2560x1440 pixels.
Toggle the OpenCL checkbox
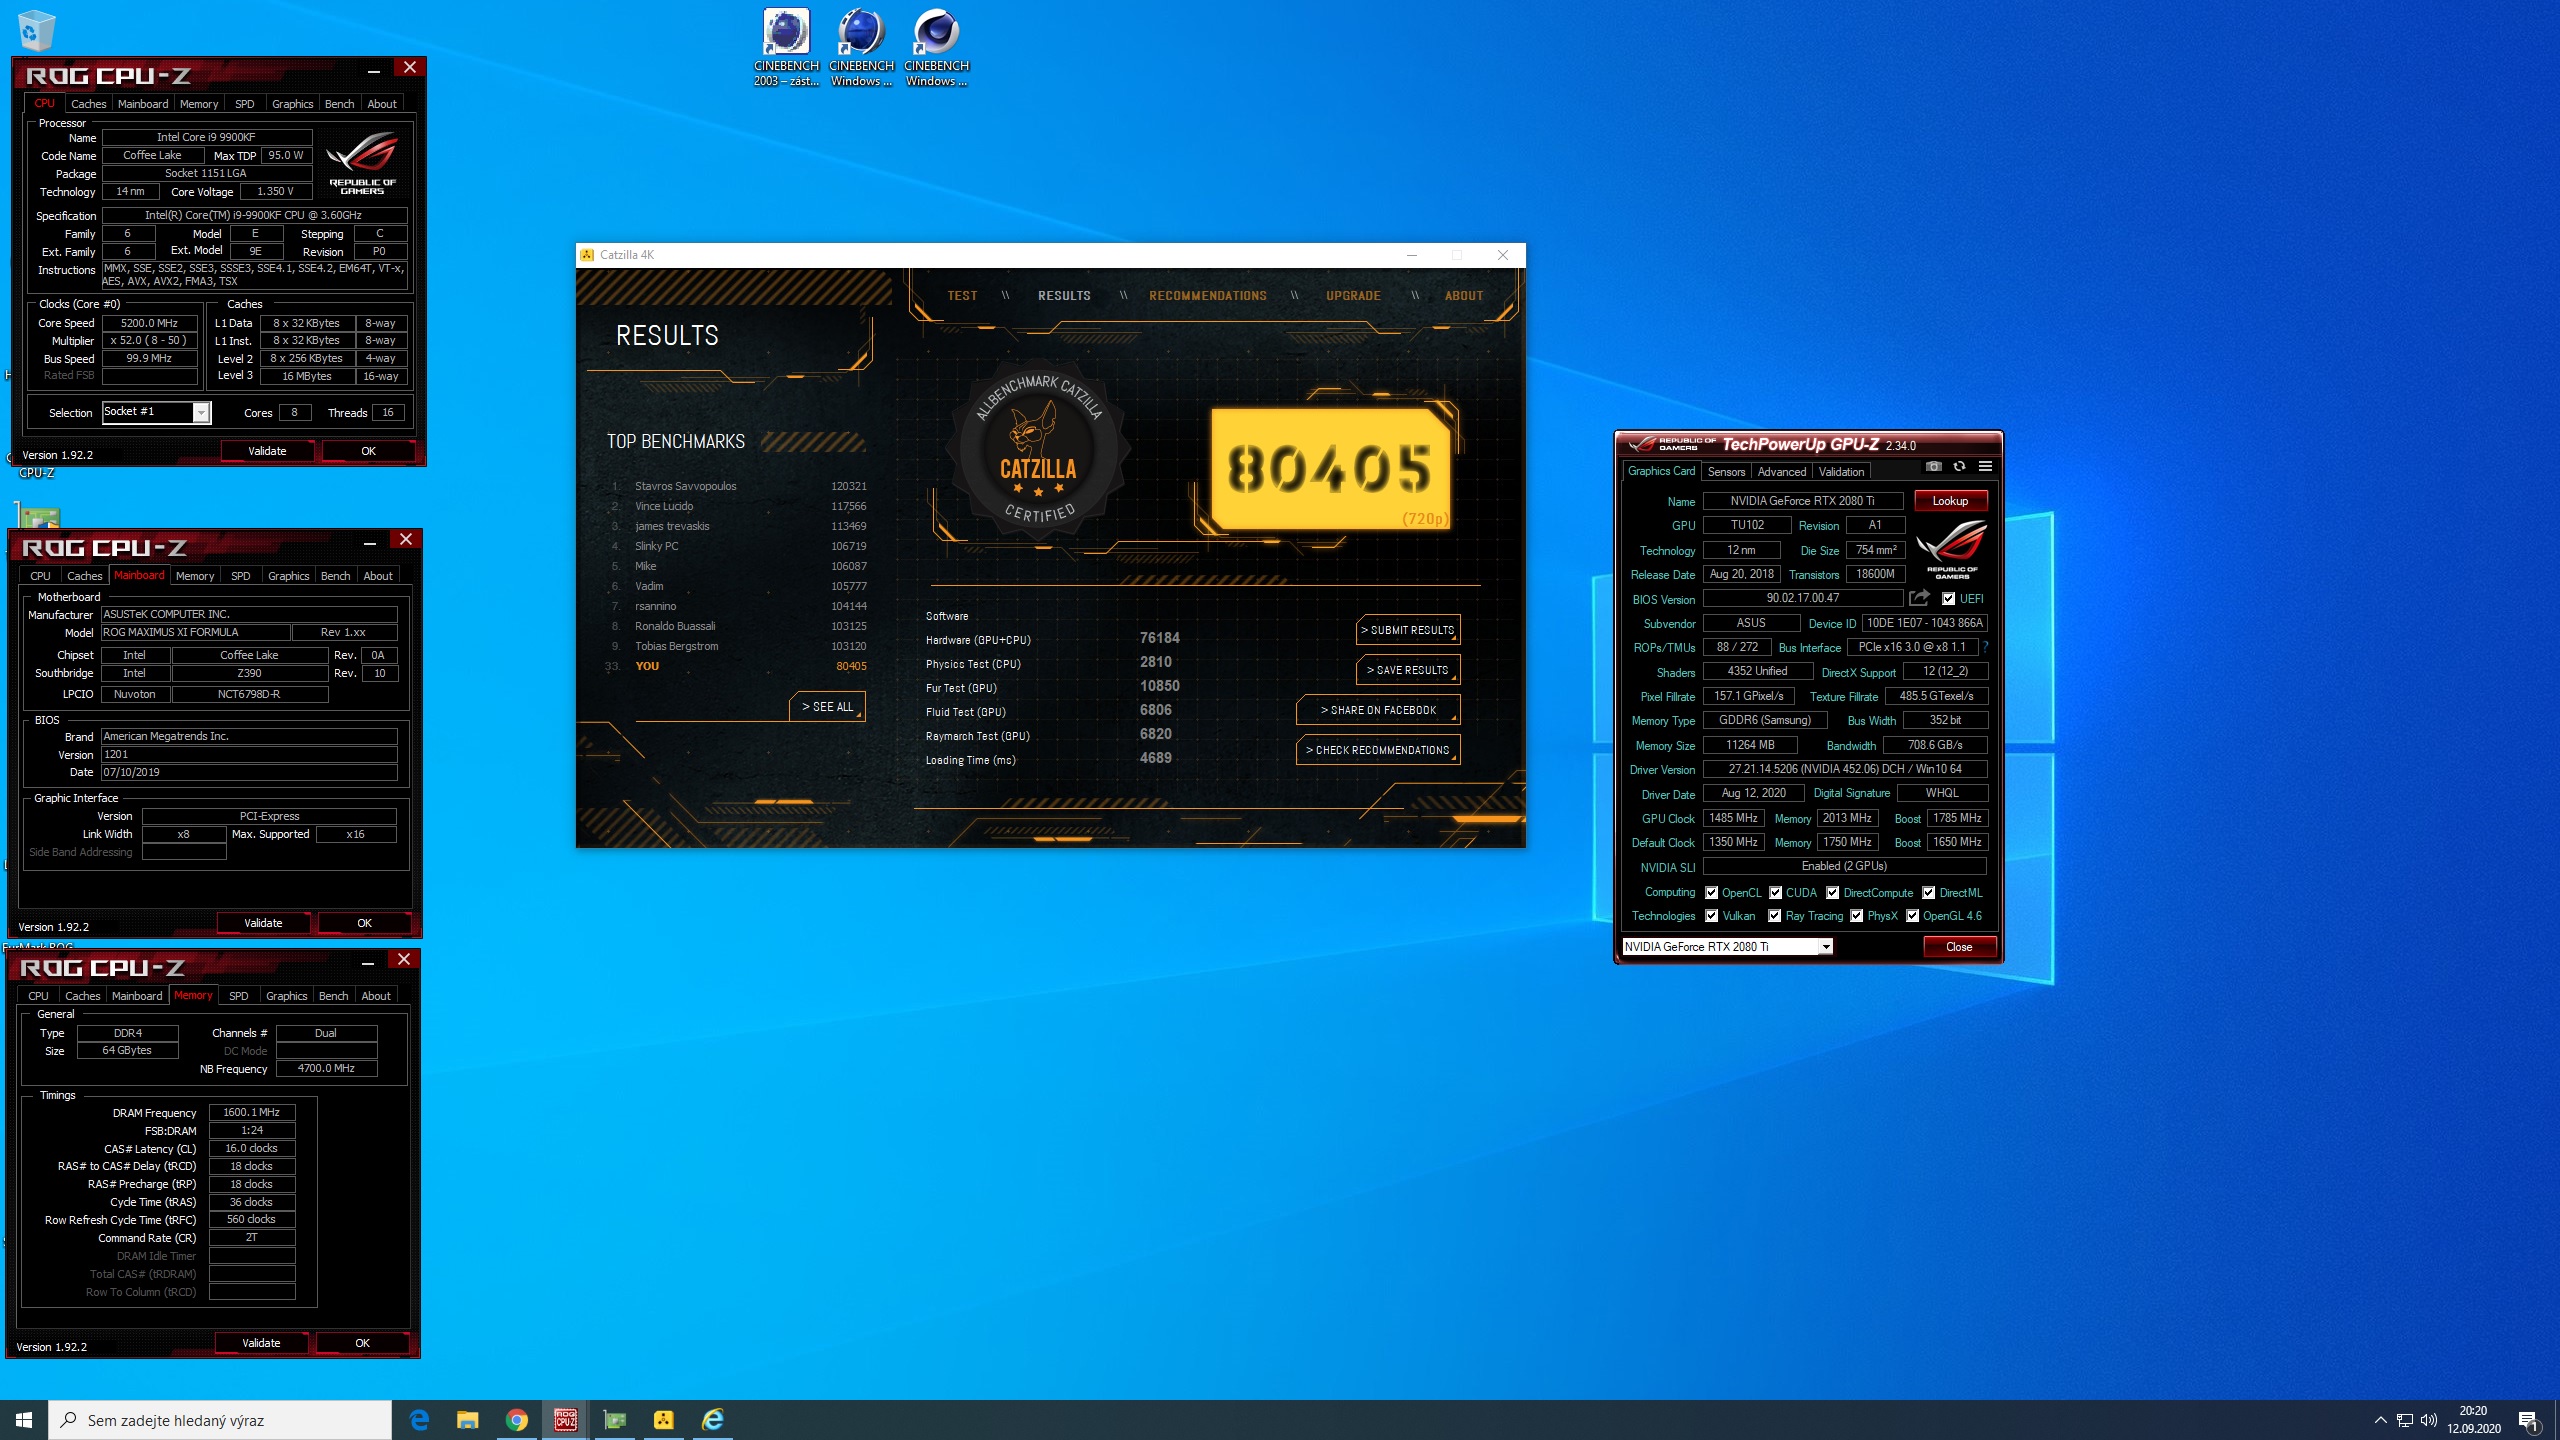click(1711, 893)
